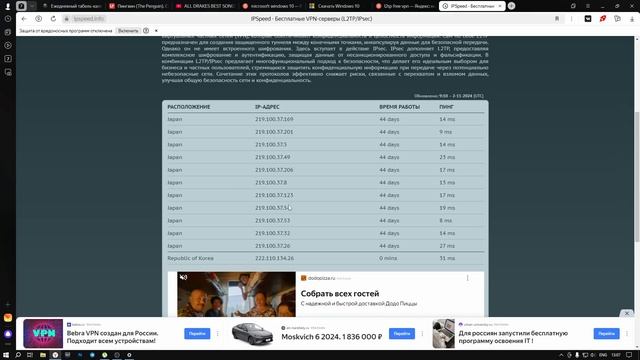The image size is (640, 360).
Task: Show hidden tray icons with the chevron
Action: [x=561, y=355]
